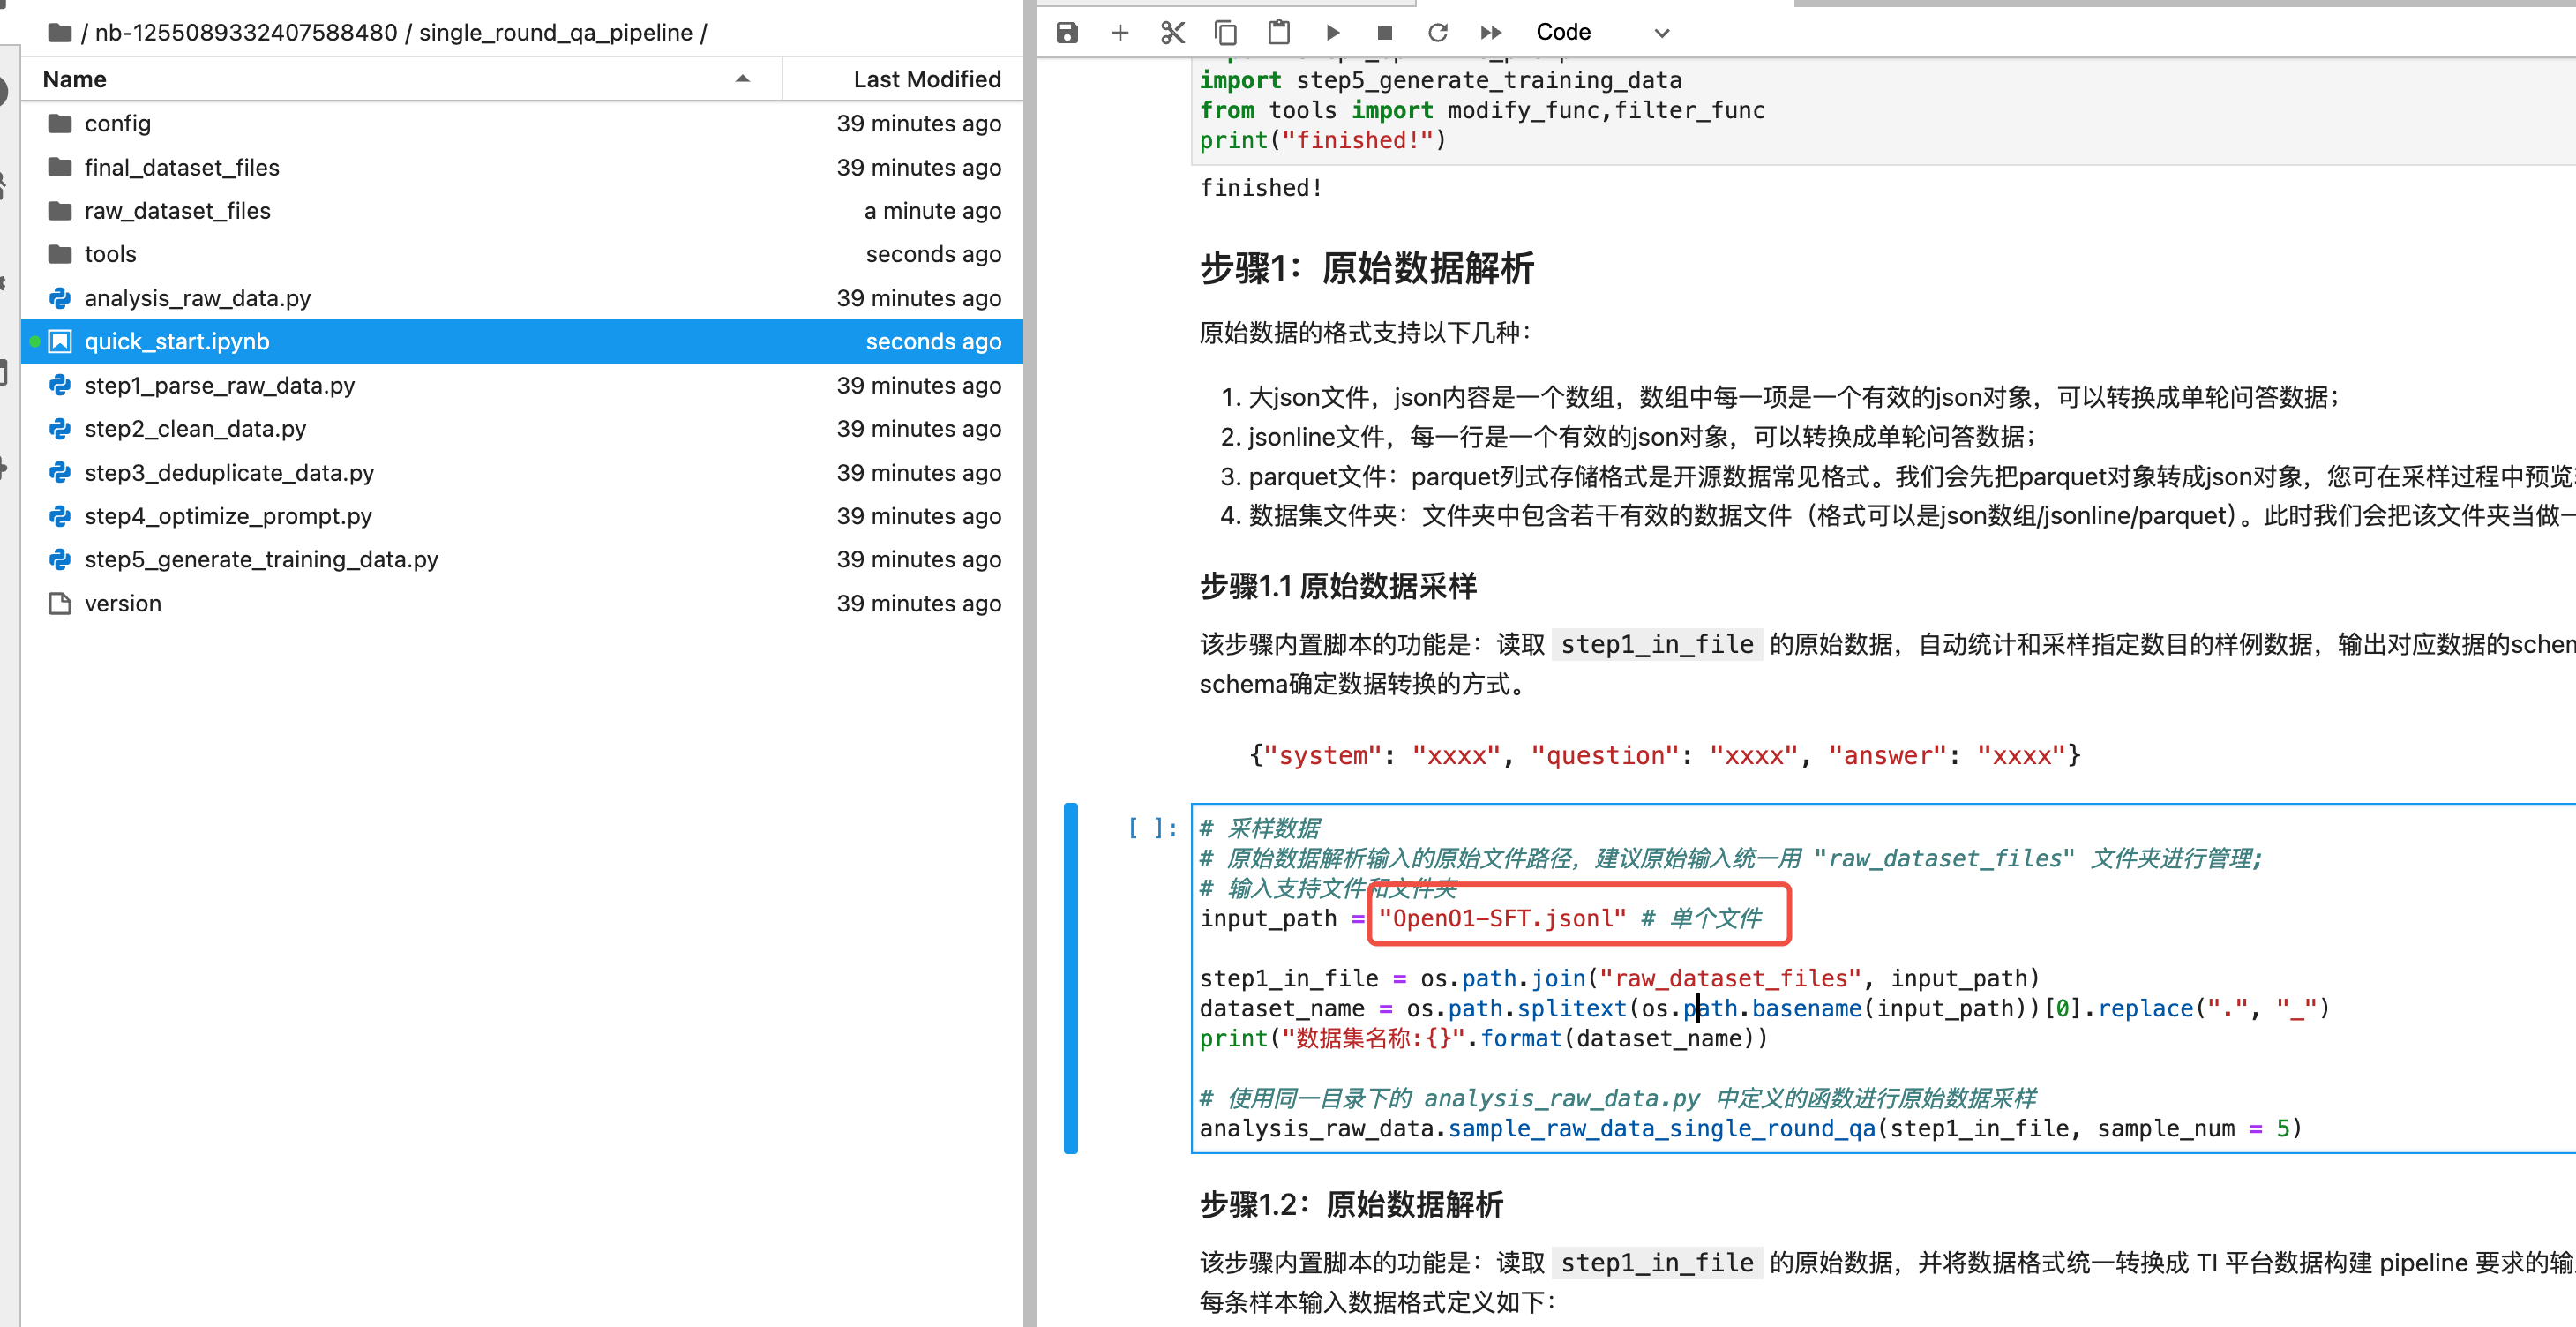The image size is (2576, 1327).
Task: Go to the root folder icon in breadcrumb
Action: [x=60, y=33]
